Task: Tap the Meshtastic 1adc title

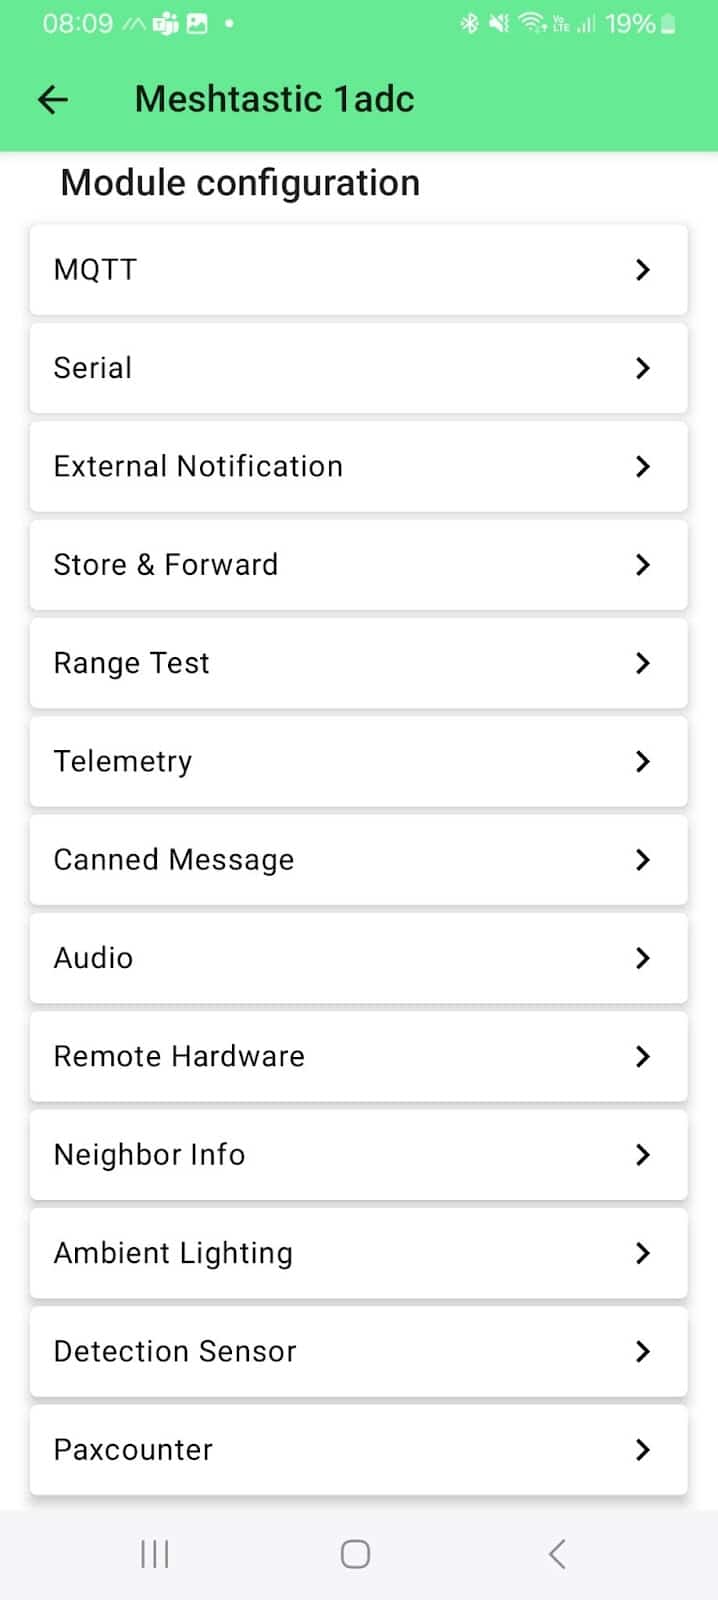Action: [274, 99]
